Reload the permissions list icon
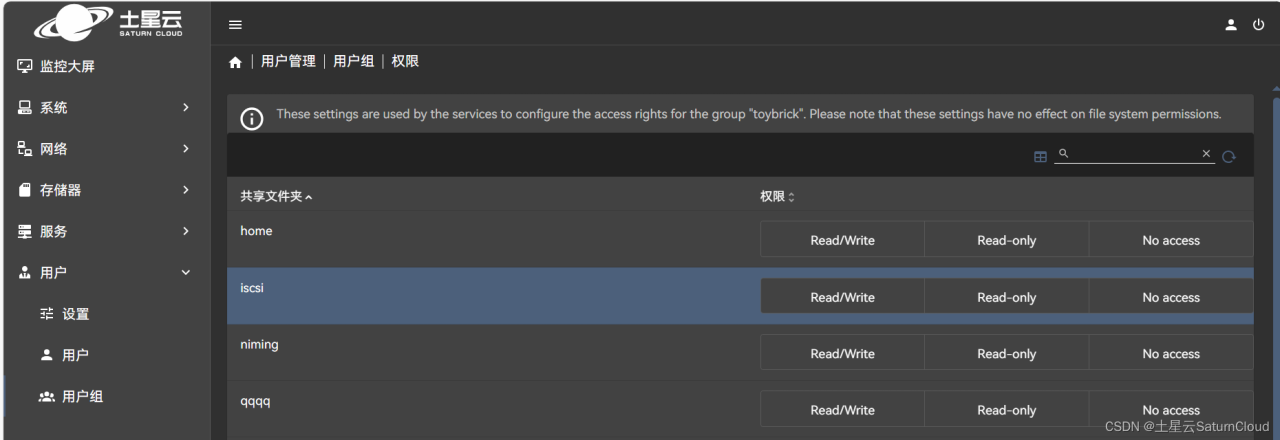The image size is (1280, 440). 1229,156
